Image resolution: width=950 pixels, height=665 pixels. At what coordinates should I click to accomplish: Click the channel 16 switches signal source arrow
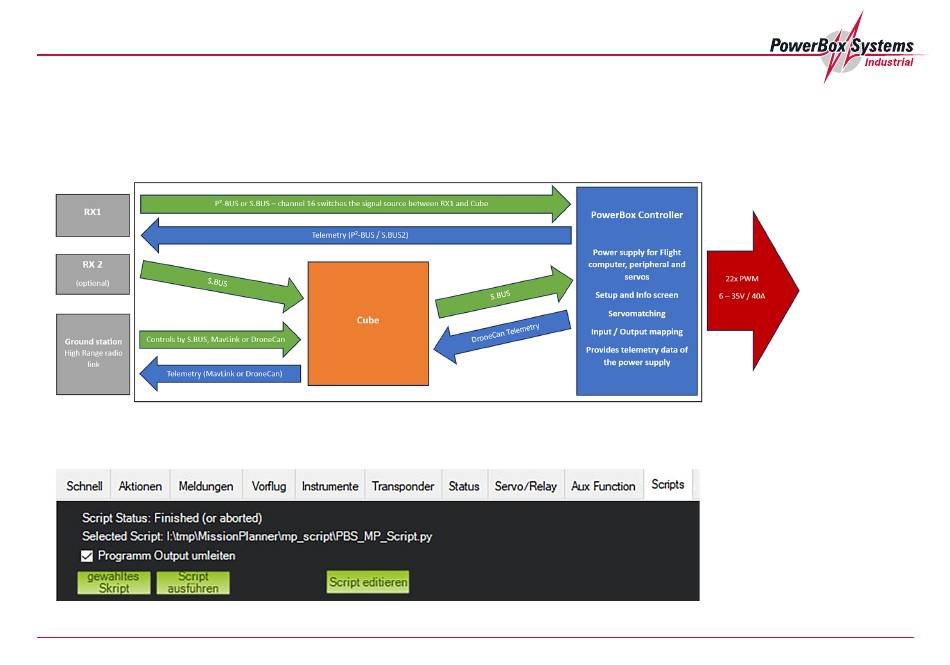click(x=355, y=203)
